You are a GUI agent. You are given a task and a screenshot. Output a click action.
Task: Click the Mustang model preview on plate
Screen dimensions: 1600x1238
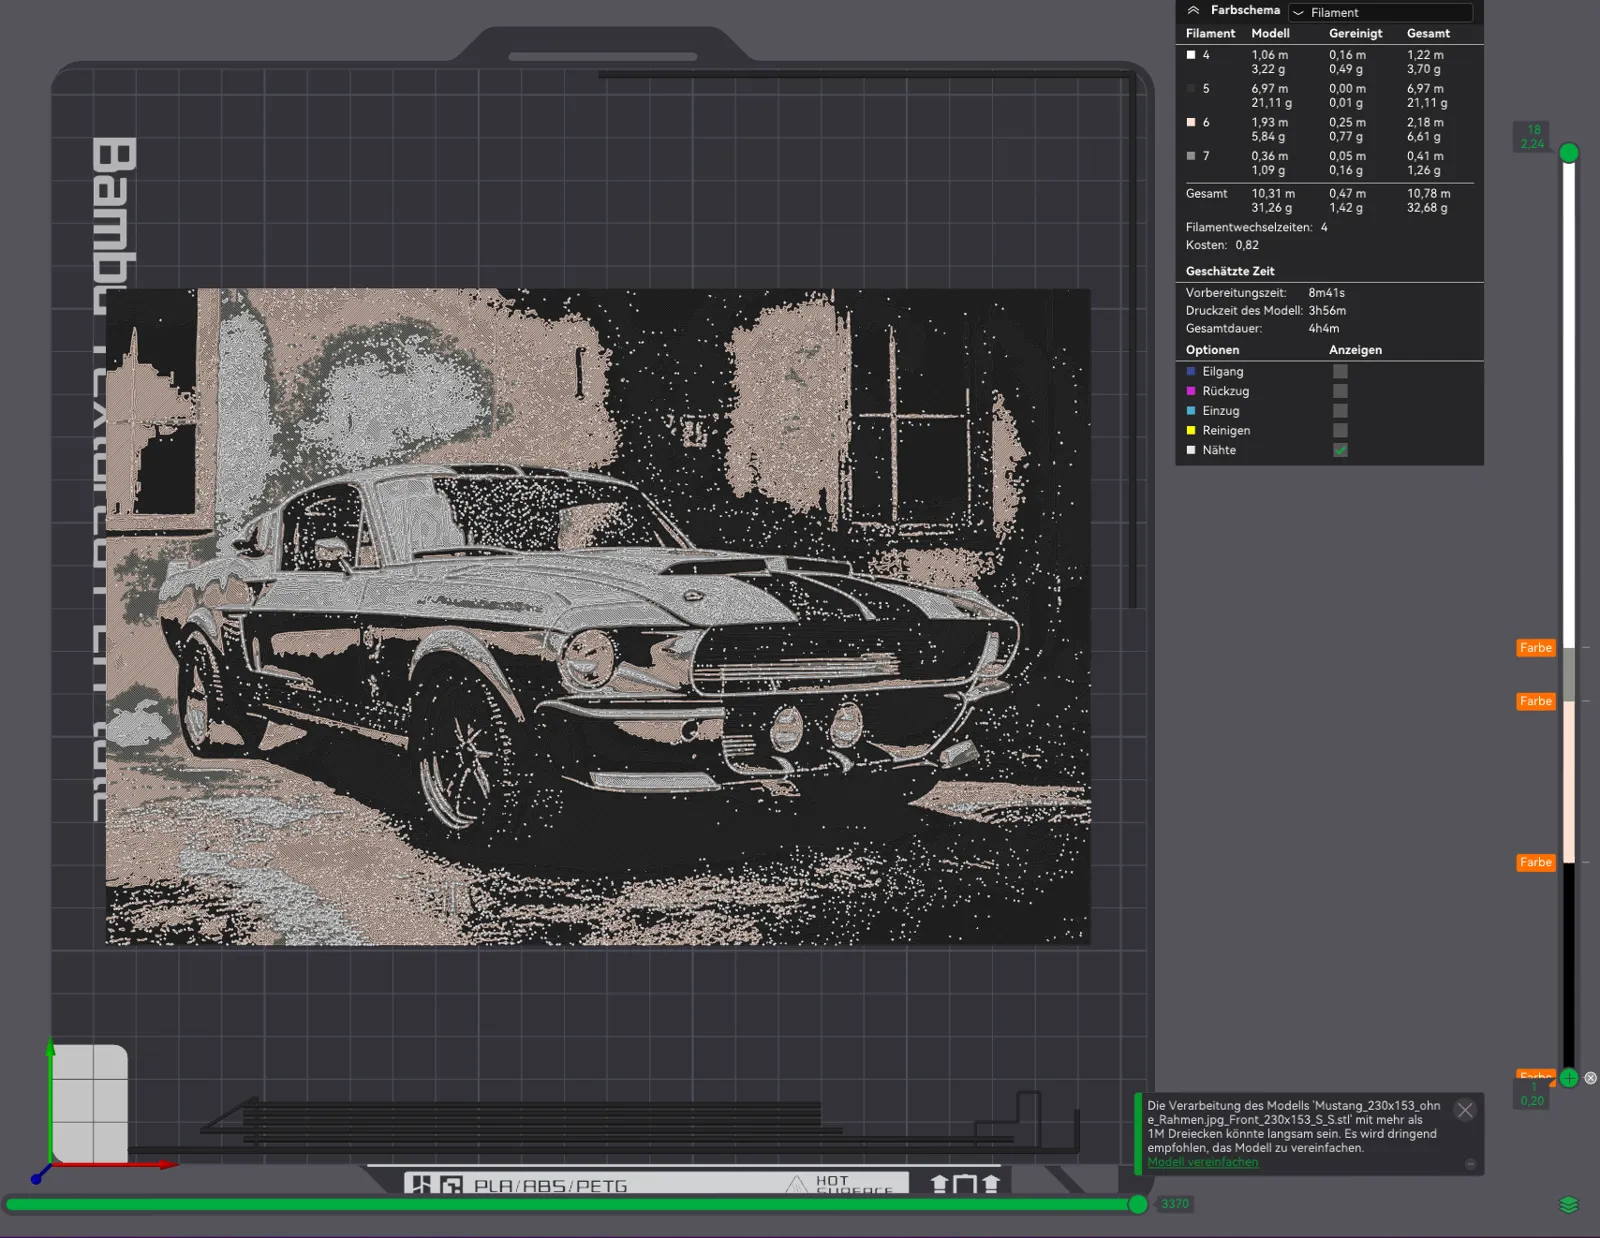pos(598,617)
